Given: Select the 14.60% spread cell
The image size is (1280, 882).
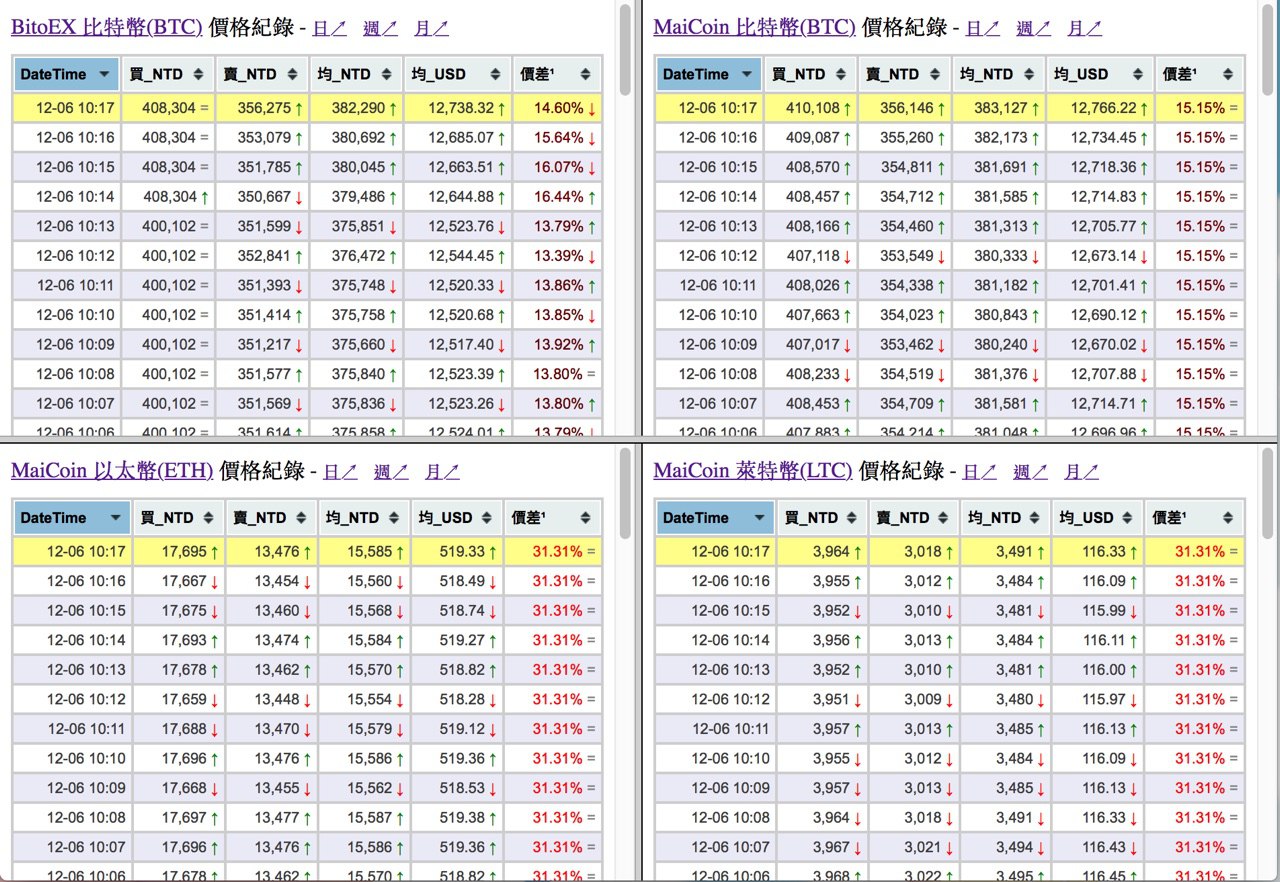Looking at the screenshot, I should [x=557, y=108].
